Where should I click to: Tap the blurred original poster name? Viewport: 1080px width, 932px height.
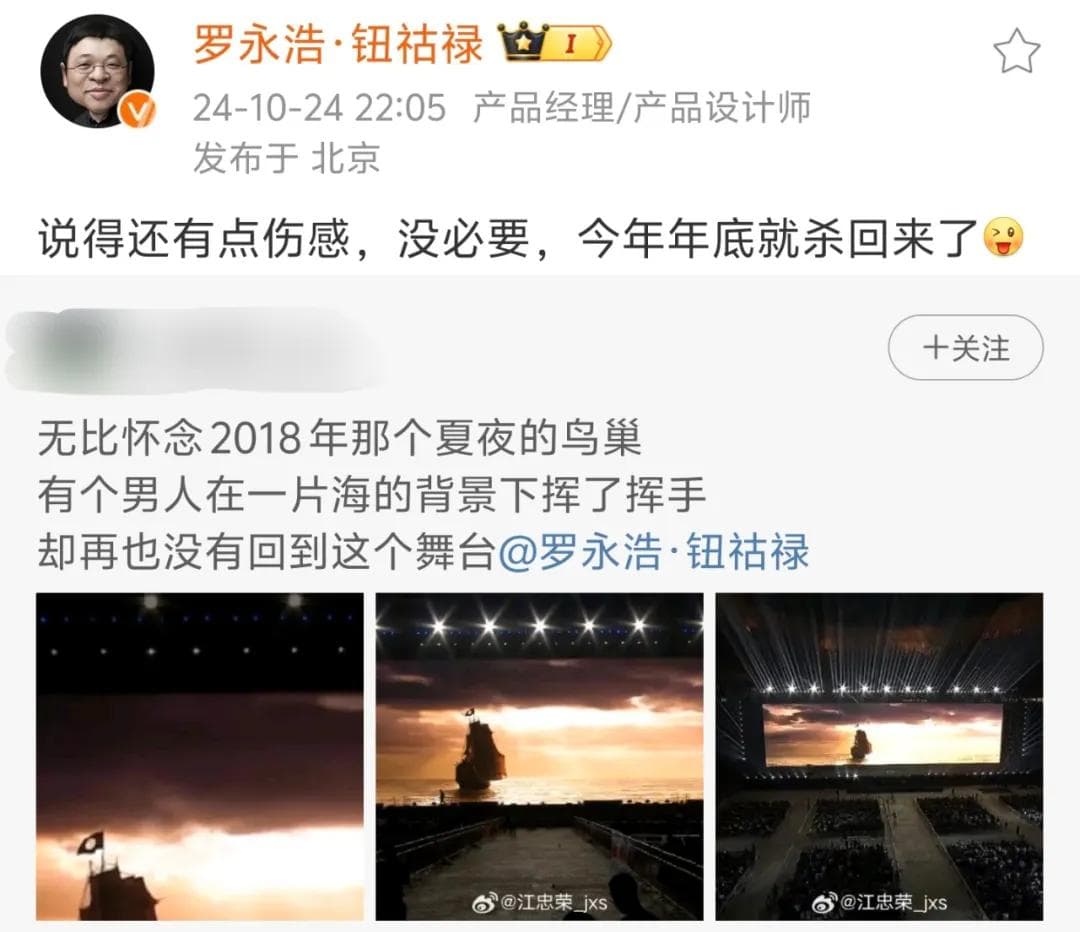pos(193,351)
